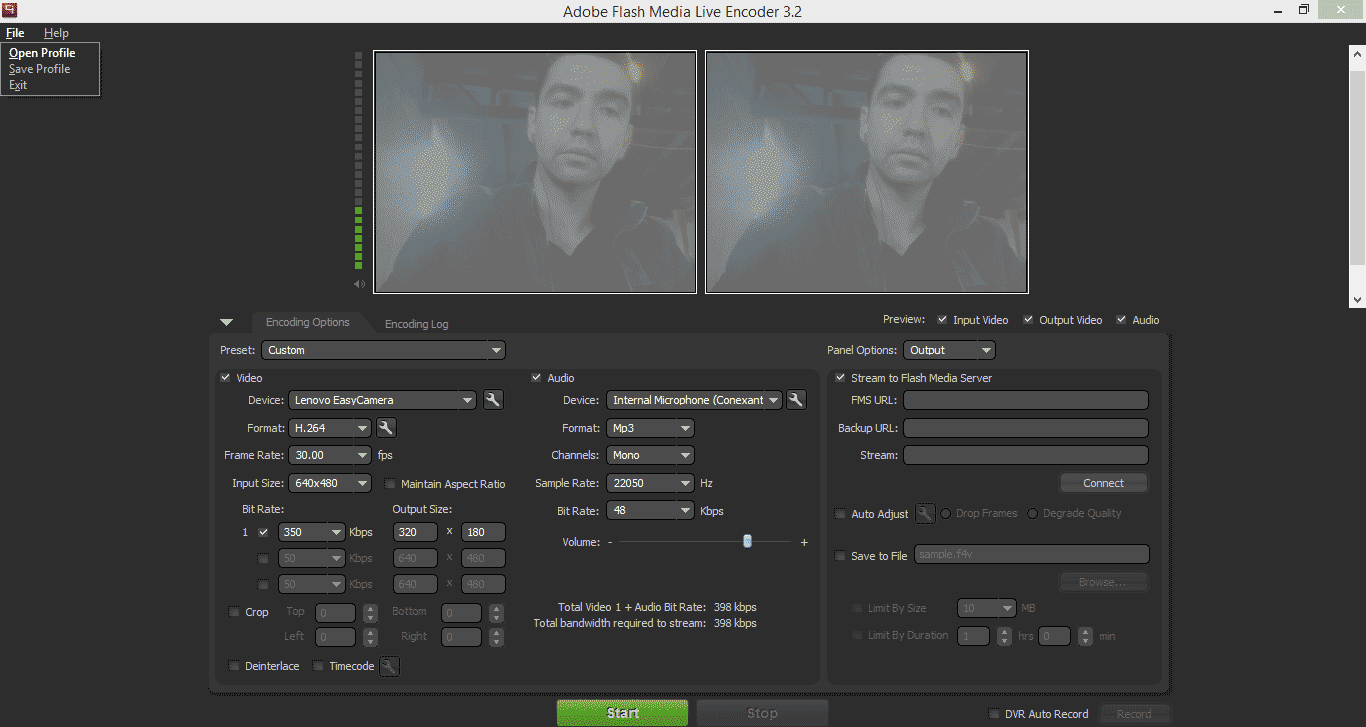Open video Device dropdown Lenovo EasyCamera

point(382,400)
